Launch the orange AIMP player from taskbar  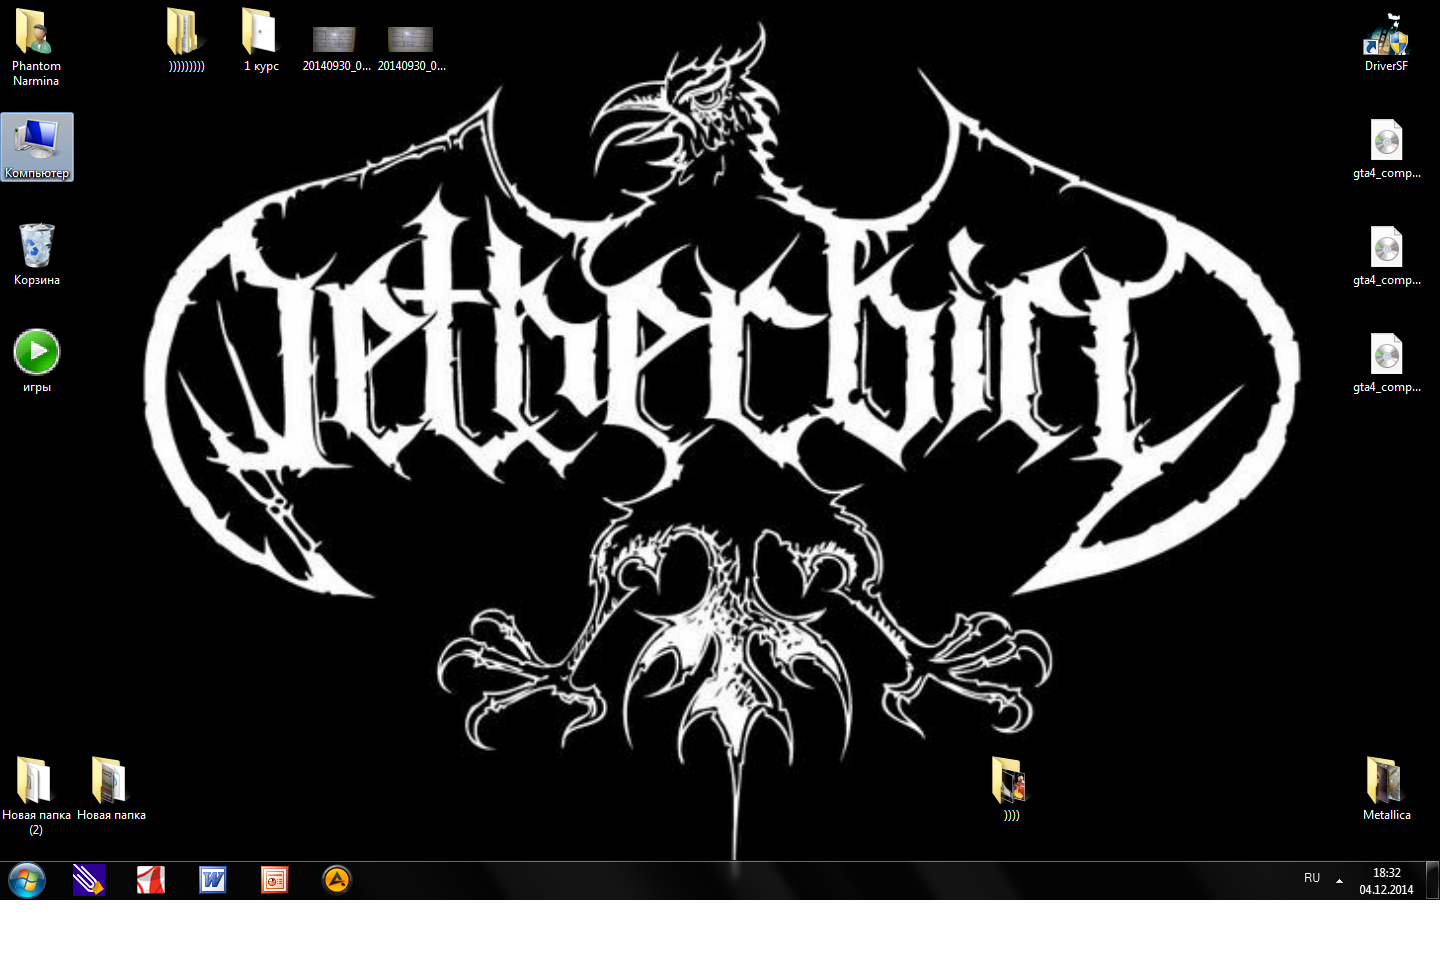point(337,880)
